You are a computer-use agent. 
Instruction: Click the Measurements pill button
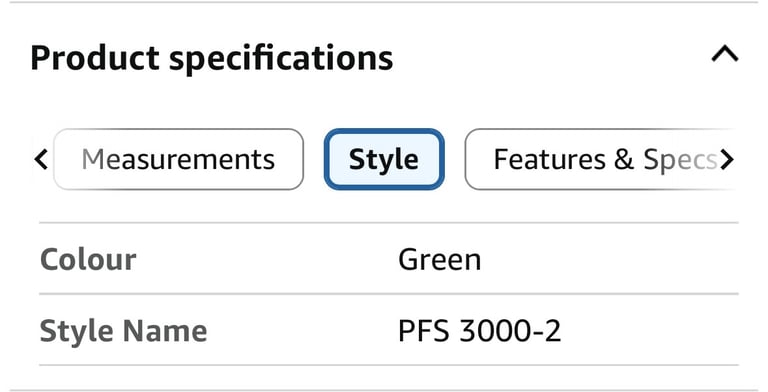[178, 159]
